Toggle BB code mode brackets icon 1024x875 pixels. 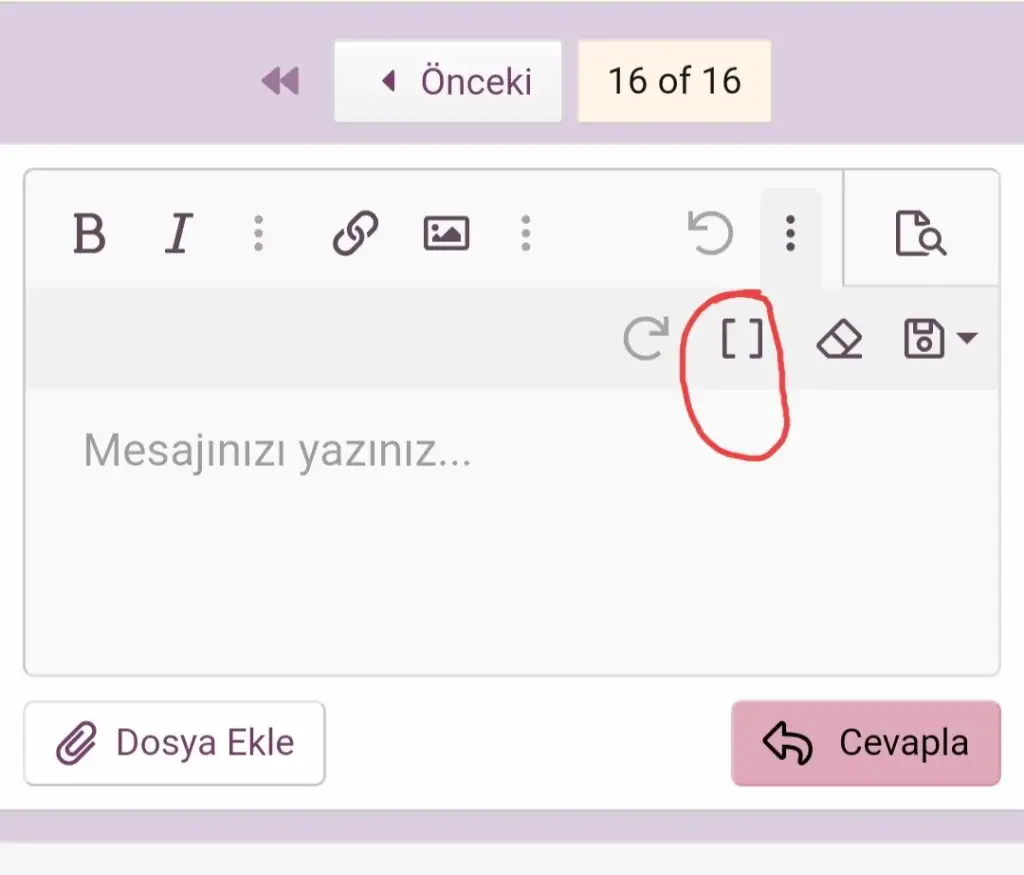tap(742, 340)
